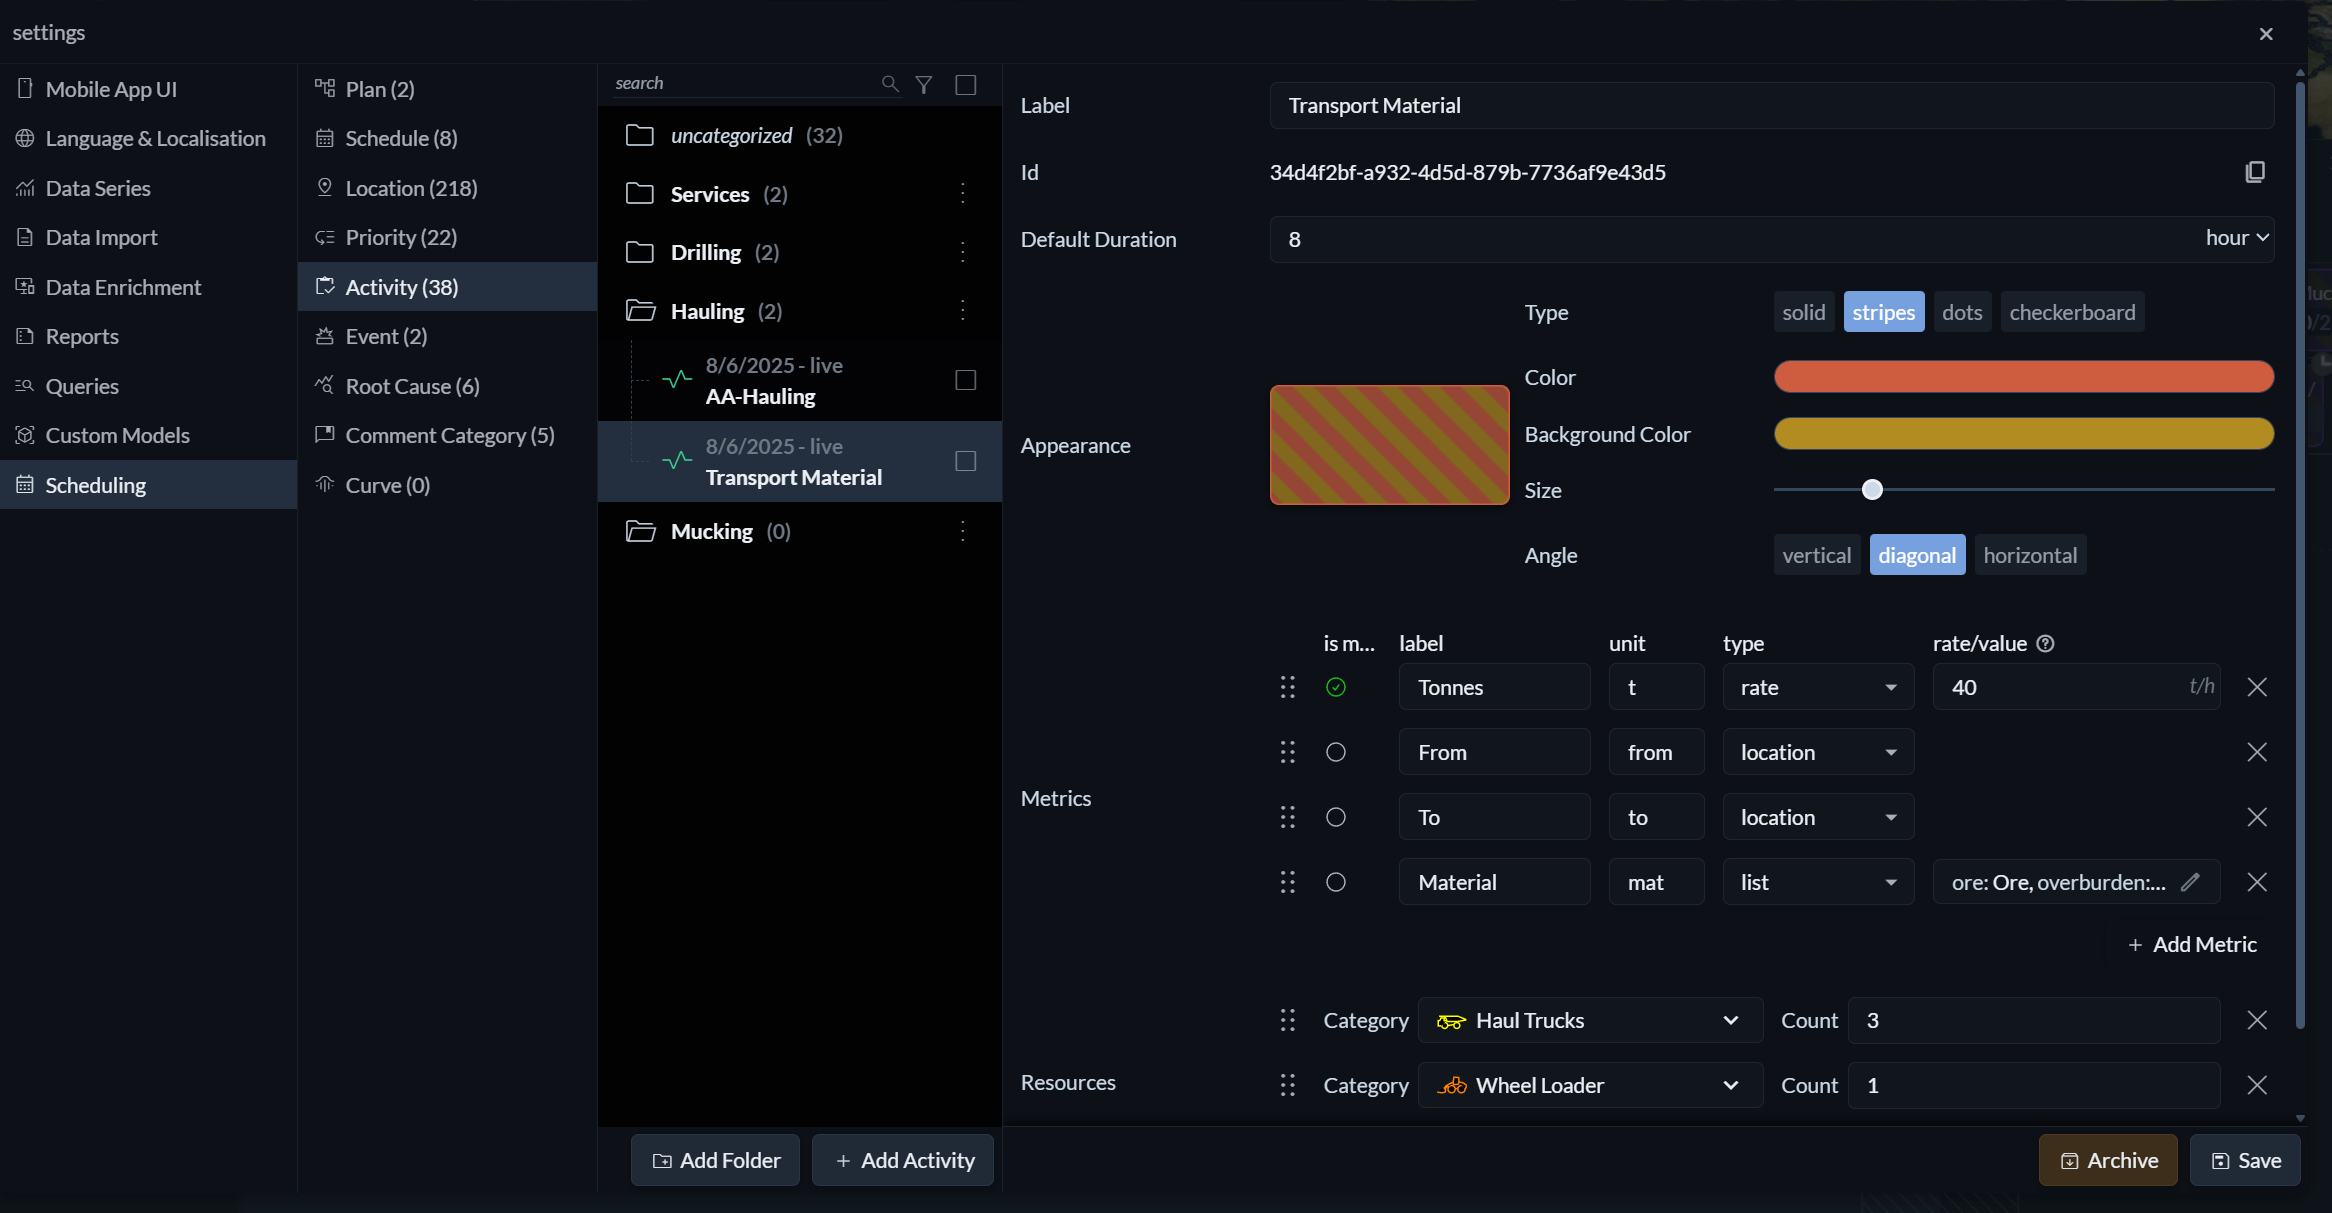Expand the Drilling folder

(640, 252)
